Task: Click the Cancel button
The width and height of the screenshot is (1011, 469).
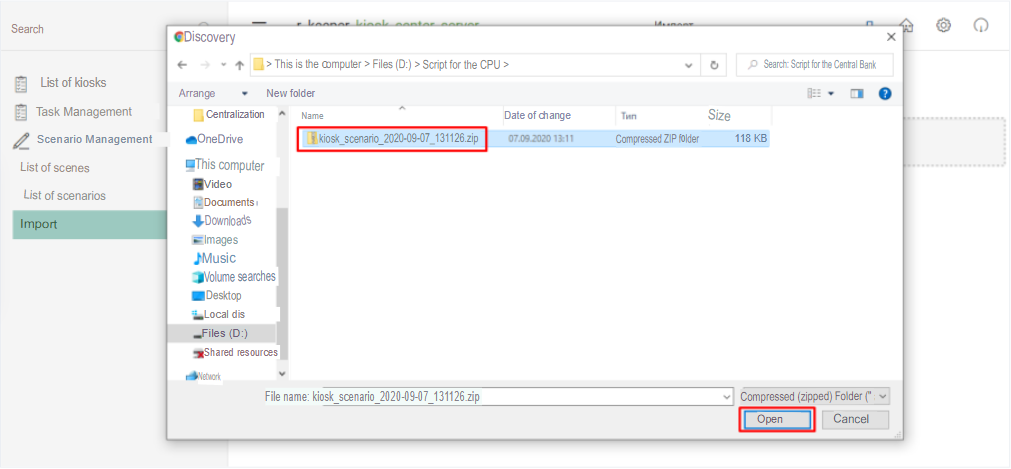Action: click(x=851, y=420)
